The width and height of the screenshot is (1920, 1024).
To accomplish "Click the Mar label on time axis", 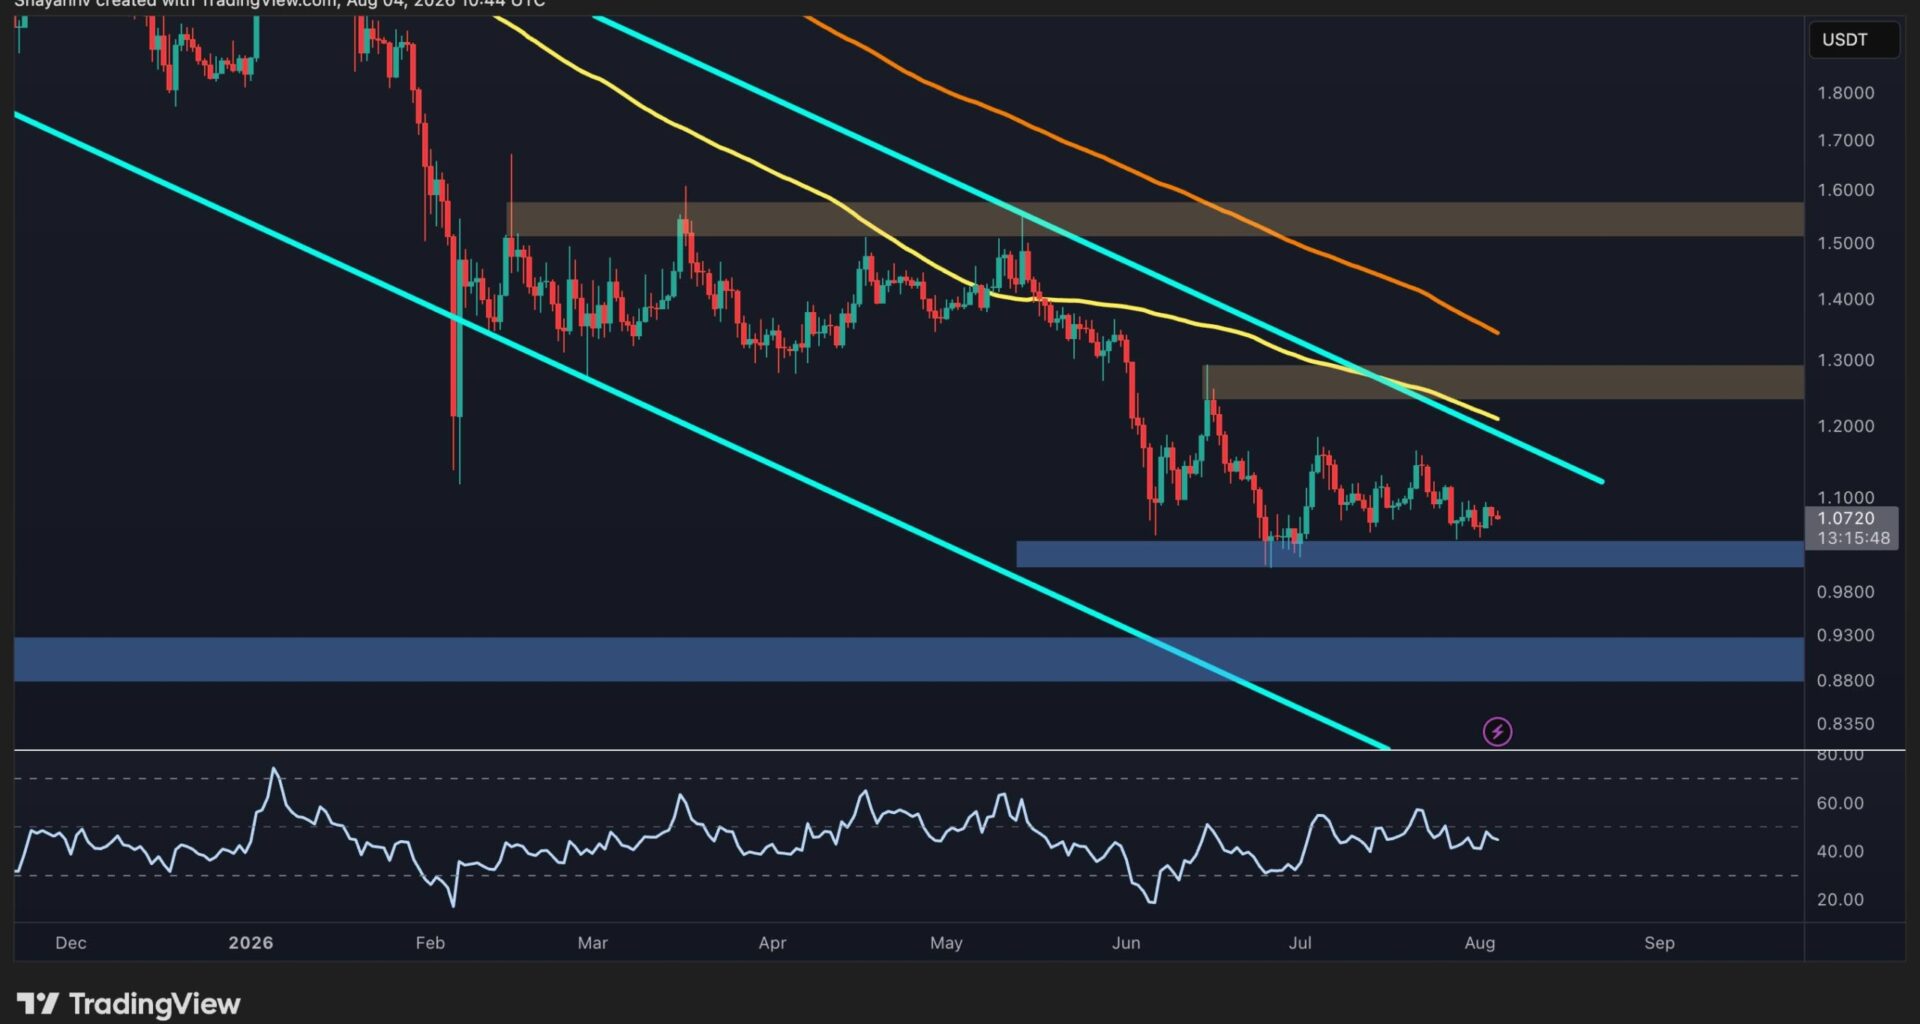I will pyautogui.click(x=592, y=943).
